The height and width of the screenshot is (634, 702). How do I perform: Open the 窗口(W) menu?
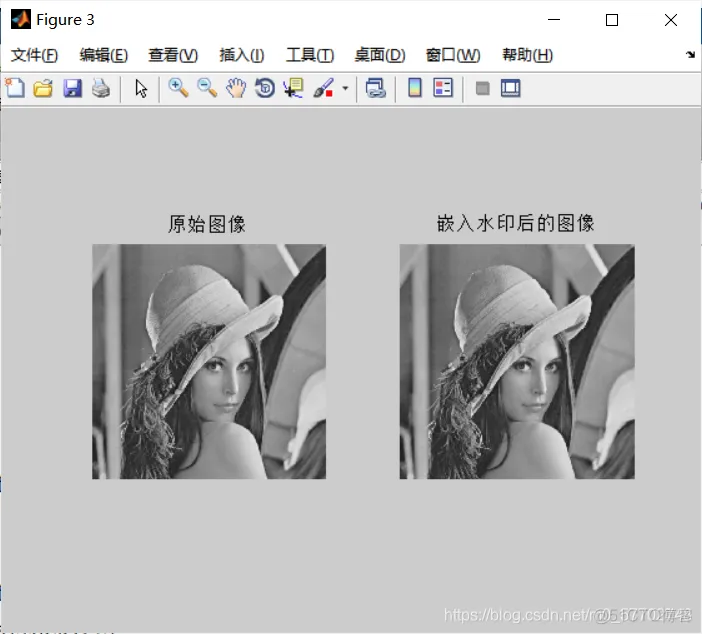pyautogui.click(x=453, y=55)
